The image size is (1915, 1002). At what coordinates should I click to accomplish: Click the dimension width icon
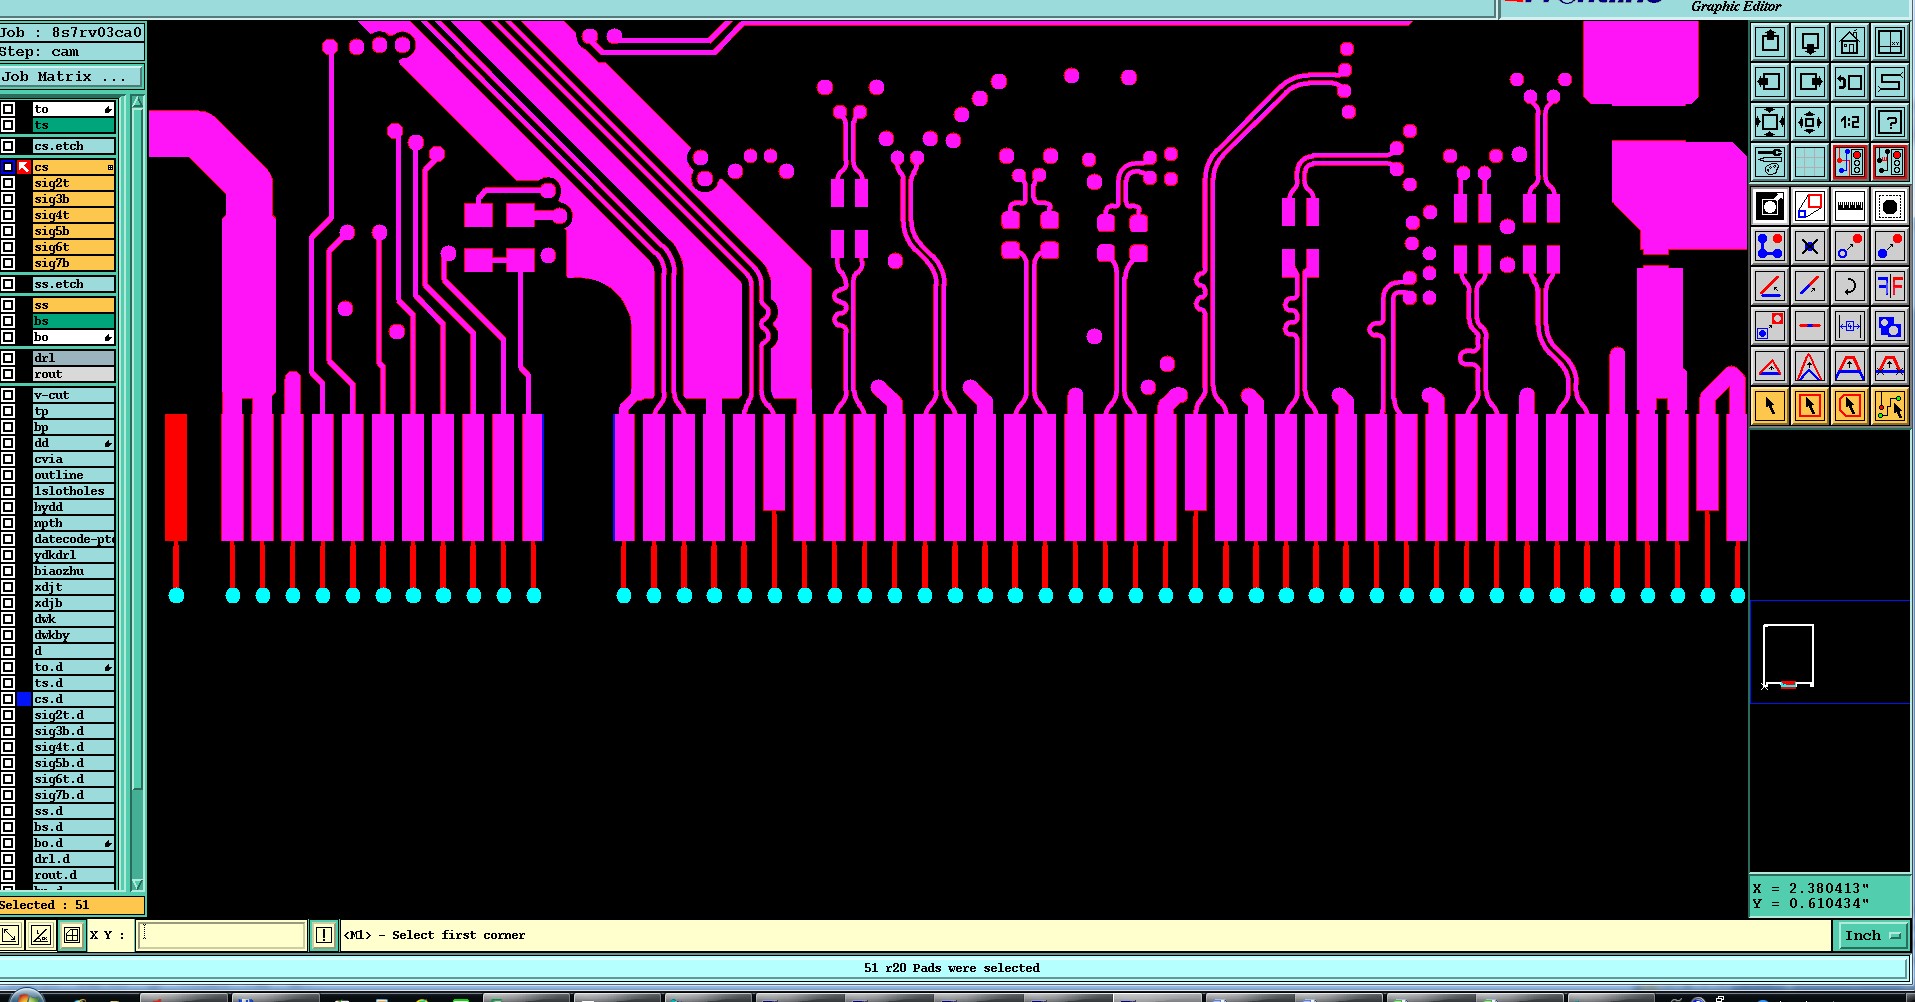[x=1850, y=326]
